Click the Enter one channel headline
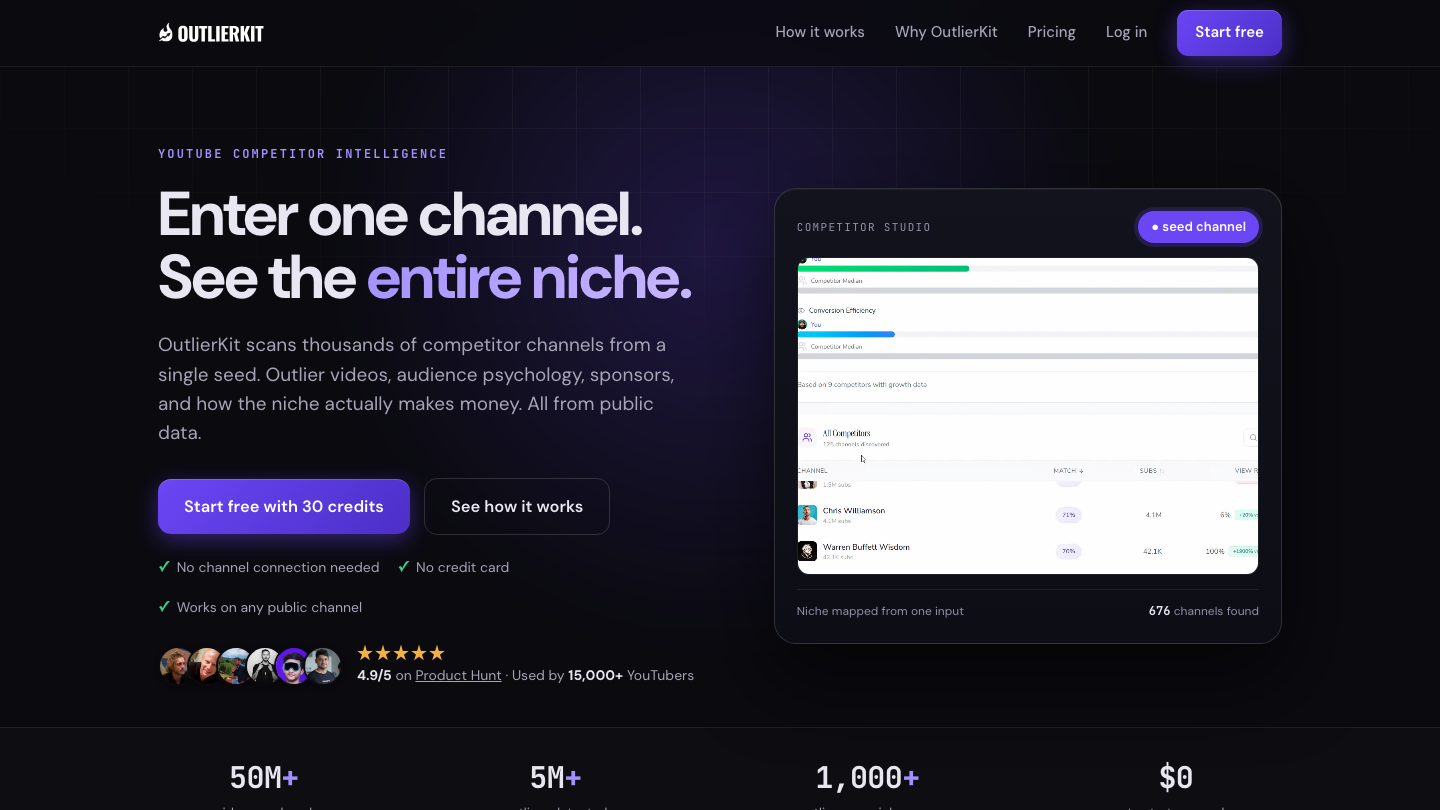Image resolution: width=1440 pixels, height=810 pixels. point(401,215)
